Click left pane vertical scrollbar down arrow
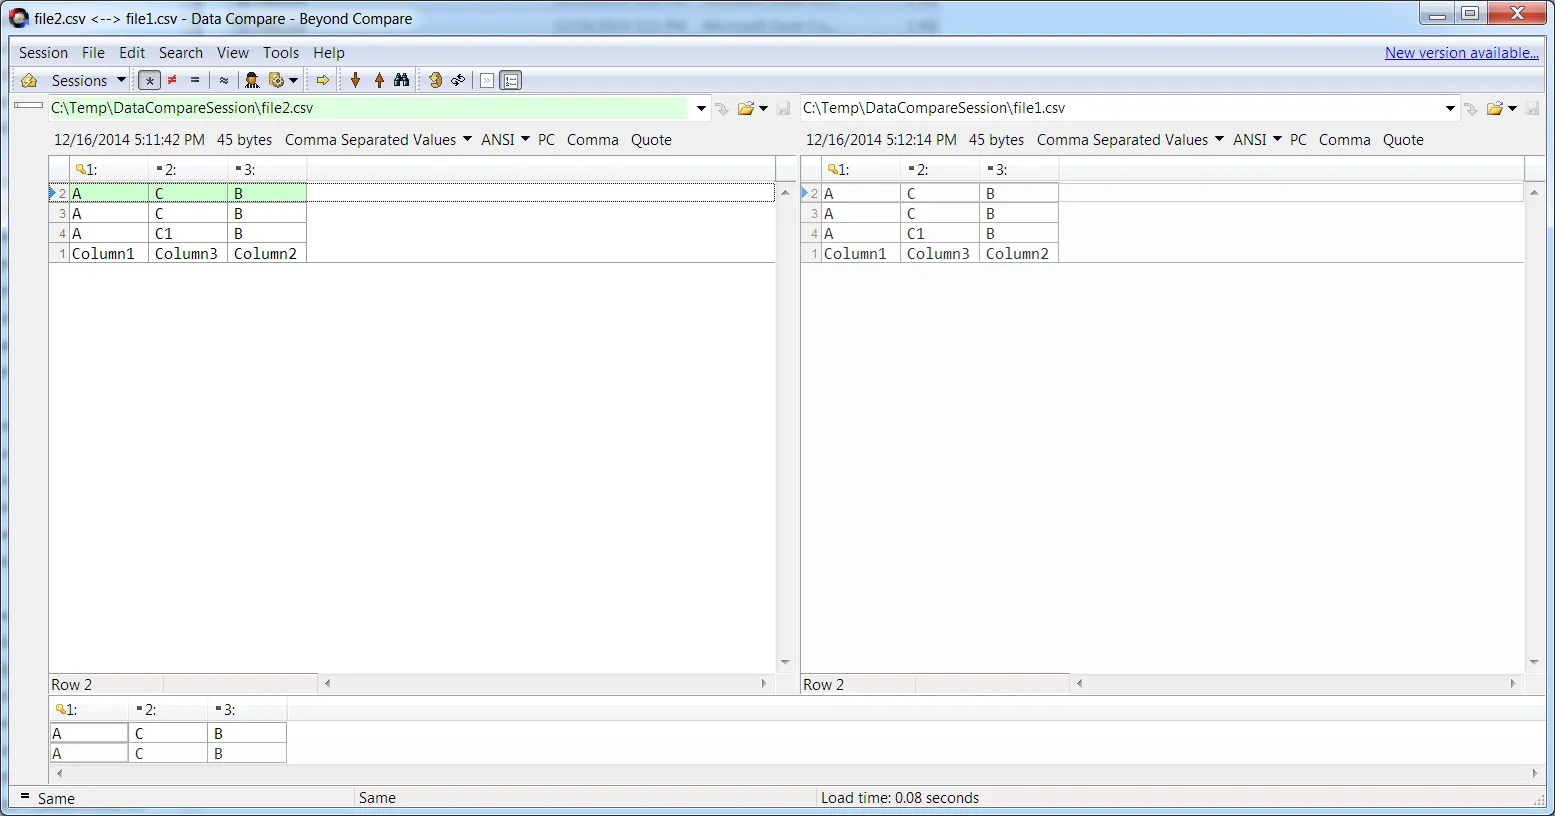1555x816 pixels. [785, 662]
